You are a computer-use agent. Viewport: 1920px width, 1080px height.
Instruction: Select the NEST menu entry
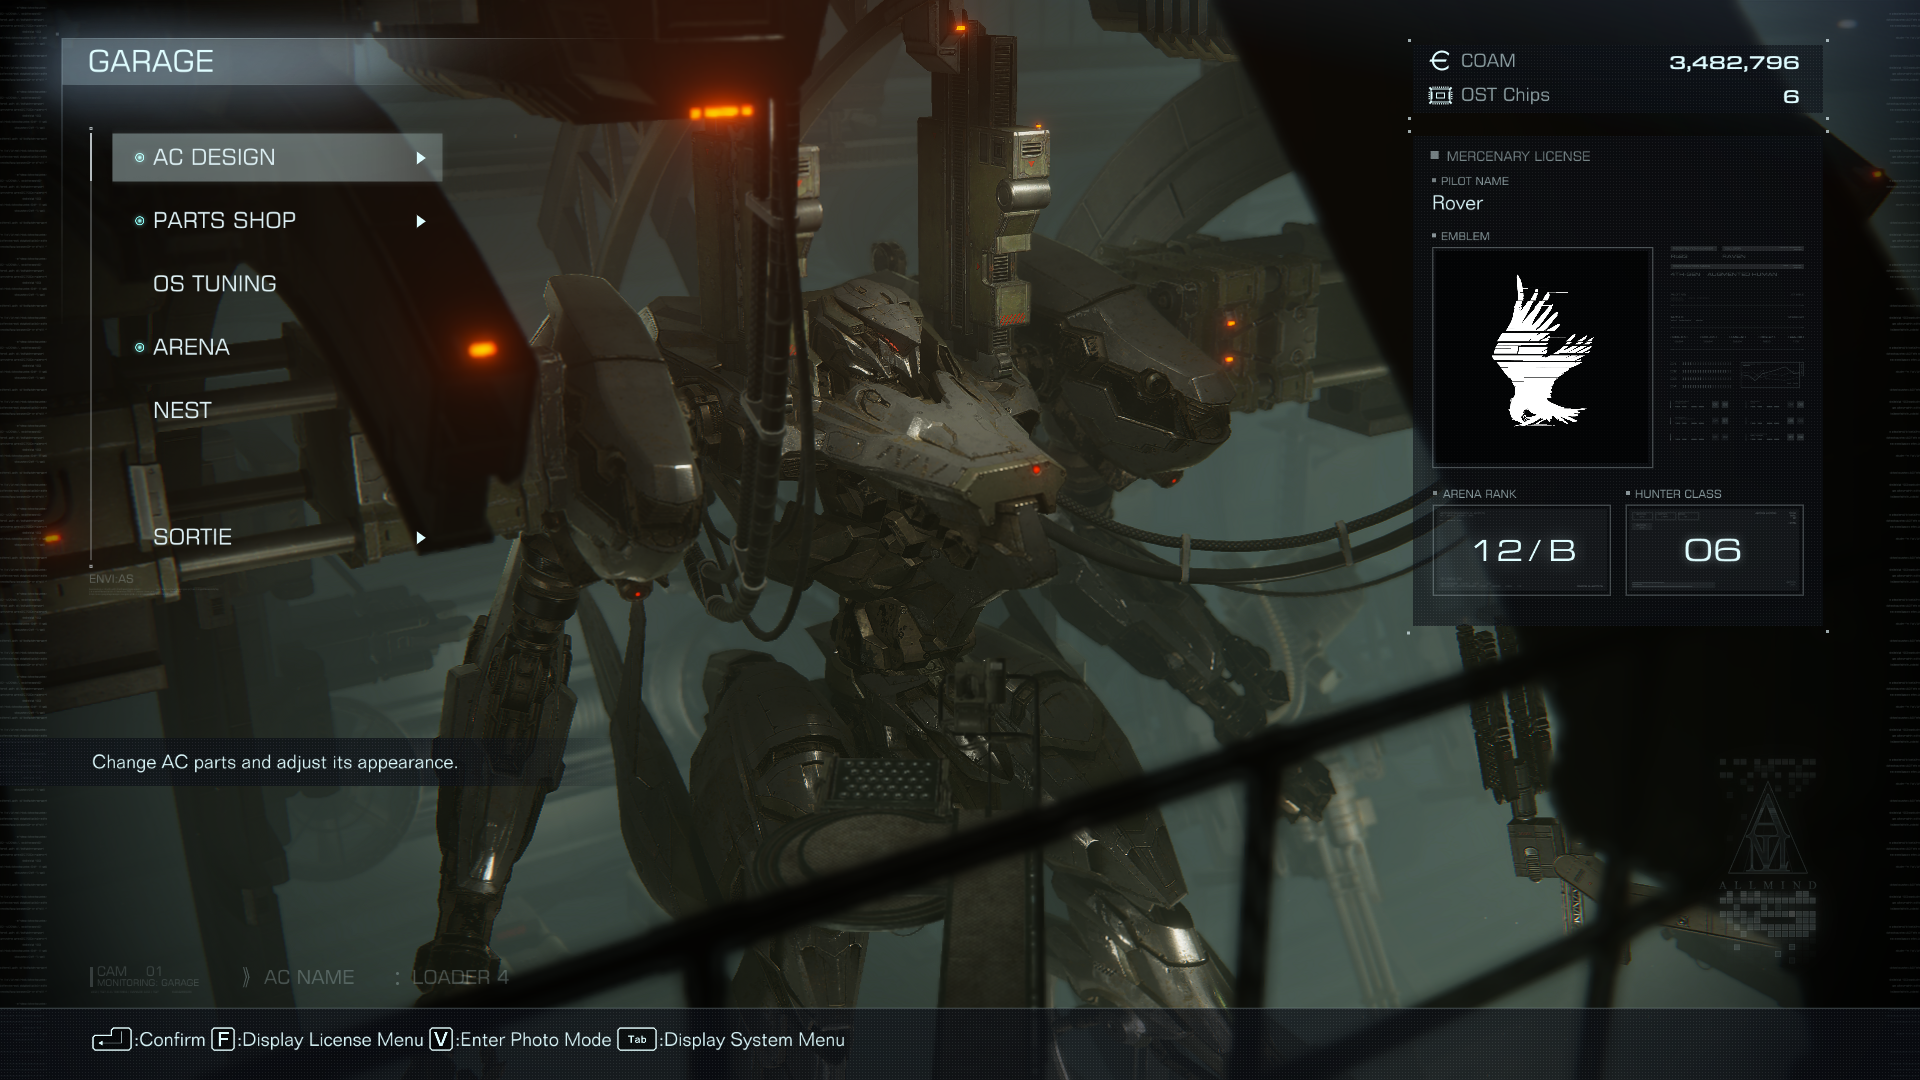(x=182, y=410)
